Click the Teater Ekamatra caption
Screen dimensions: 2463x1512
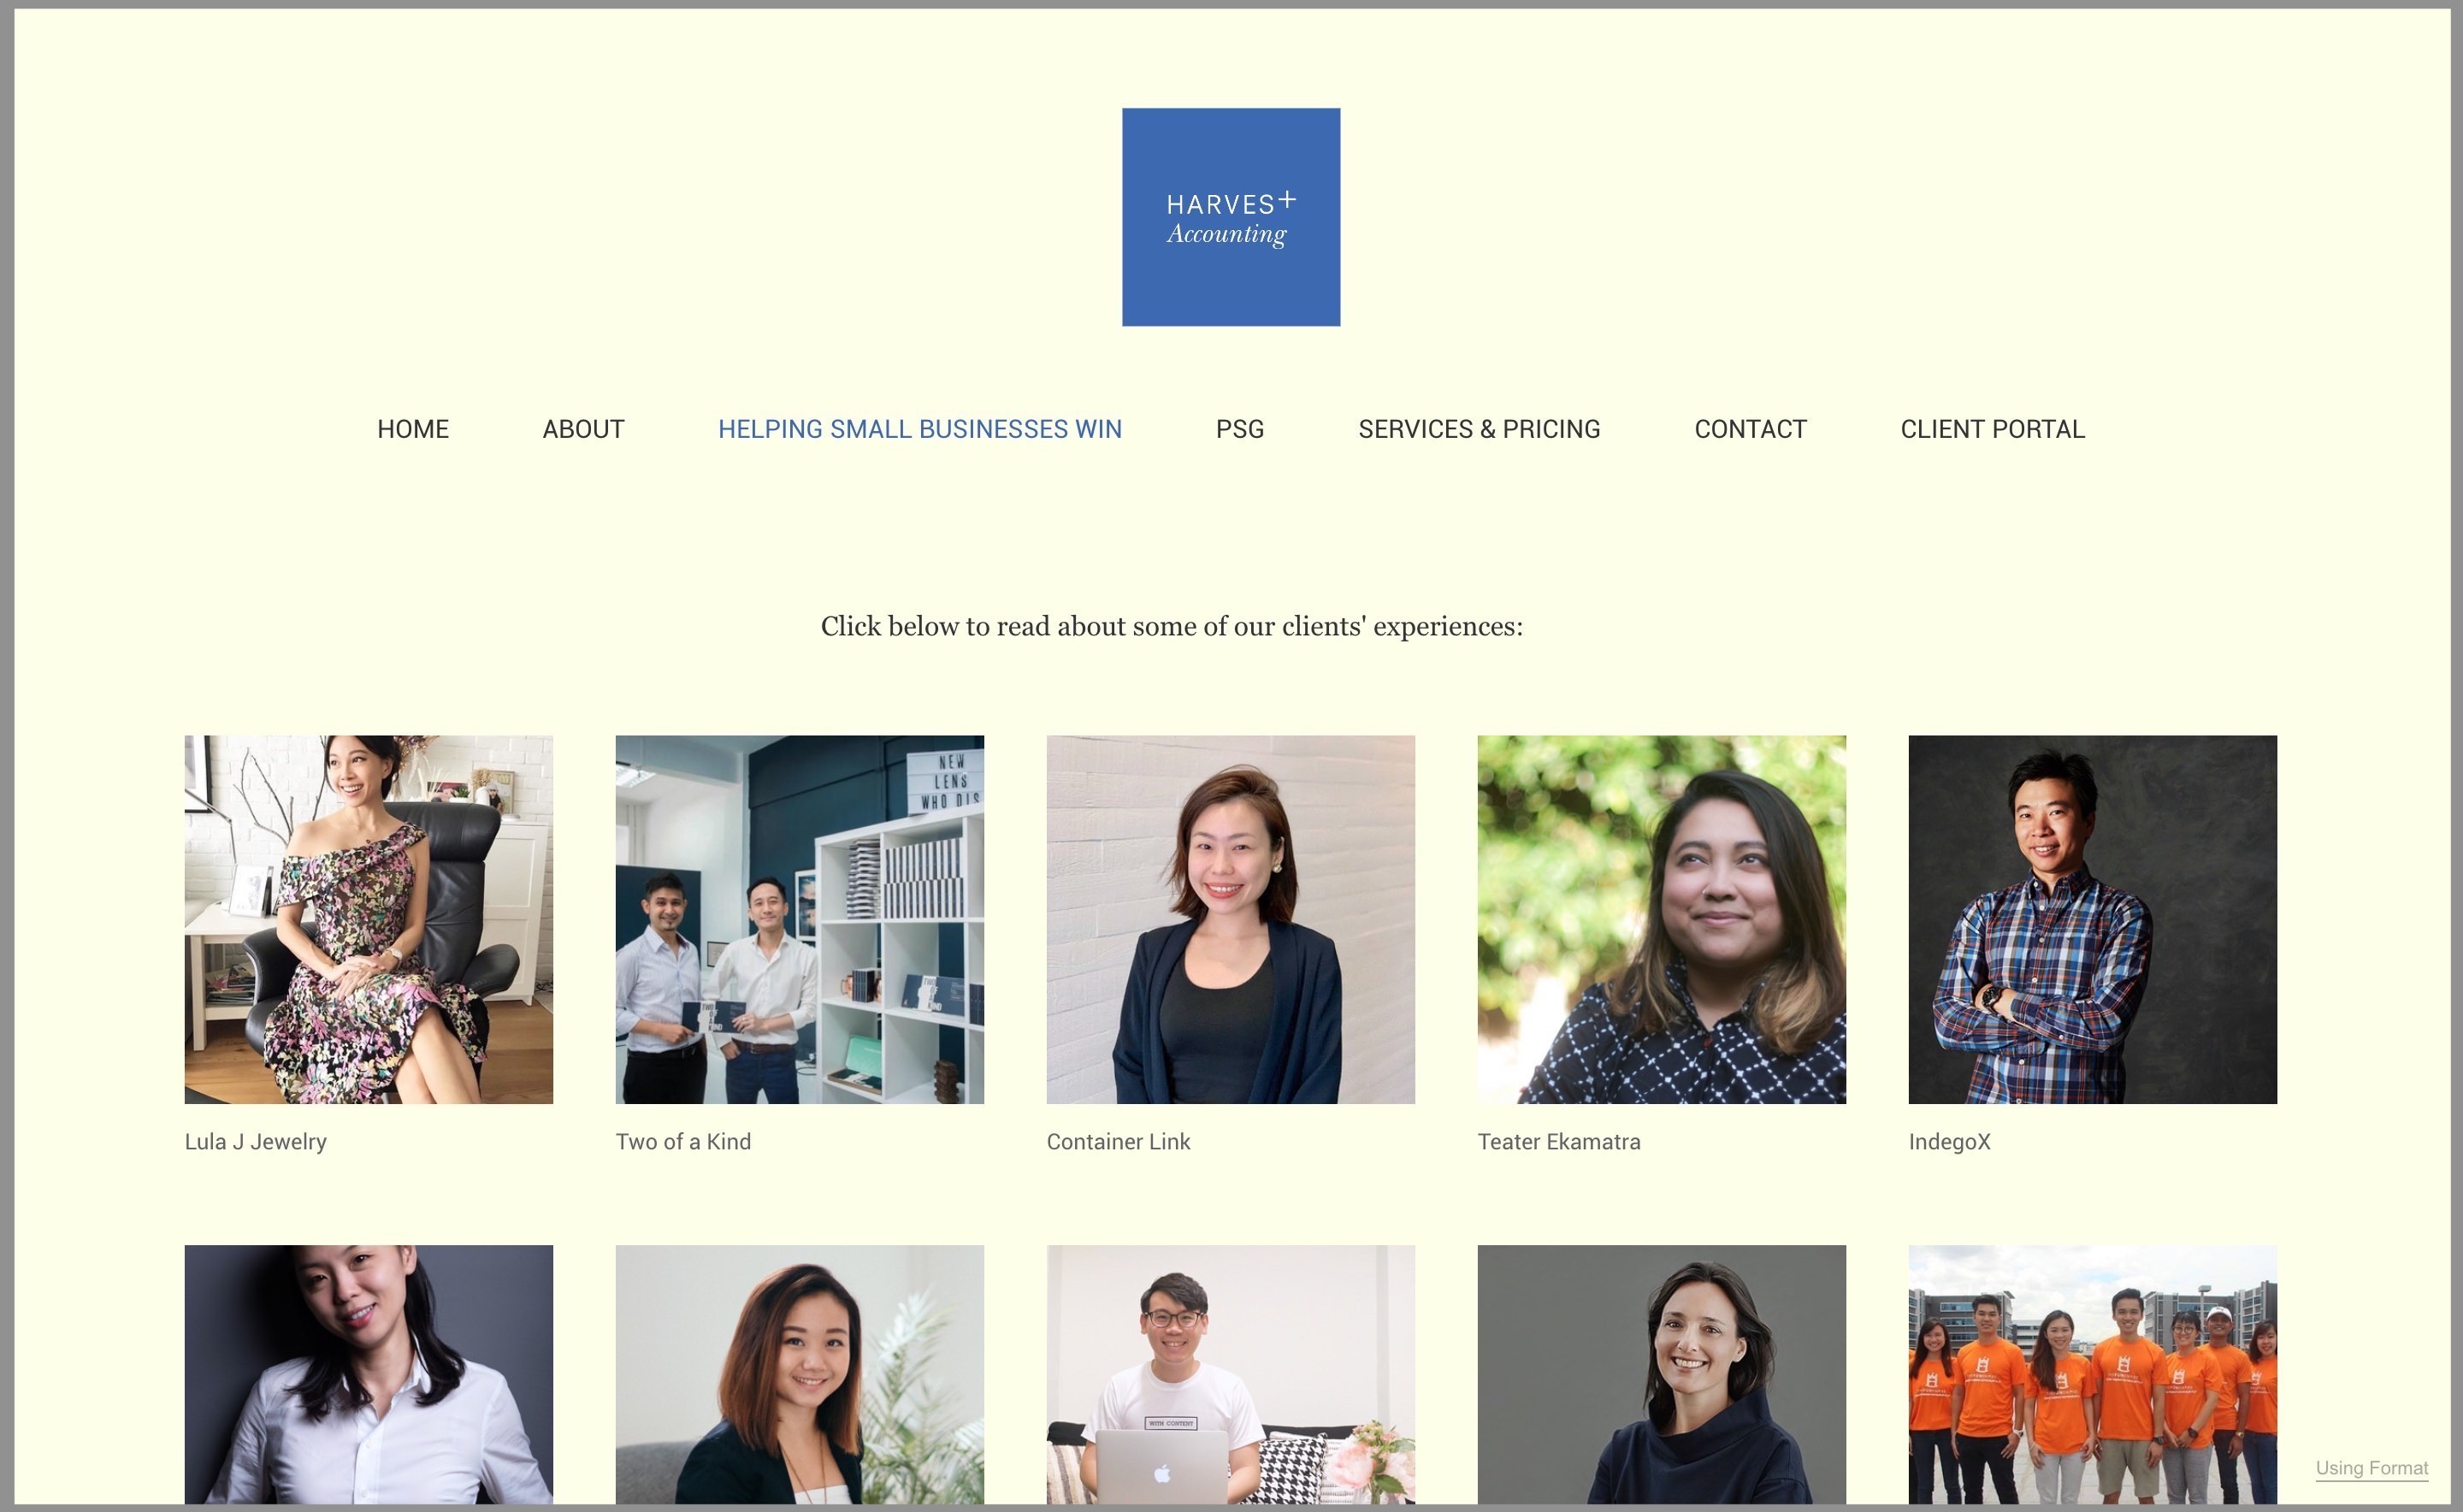tap(1559, 1142)
